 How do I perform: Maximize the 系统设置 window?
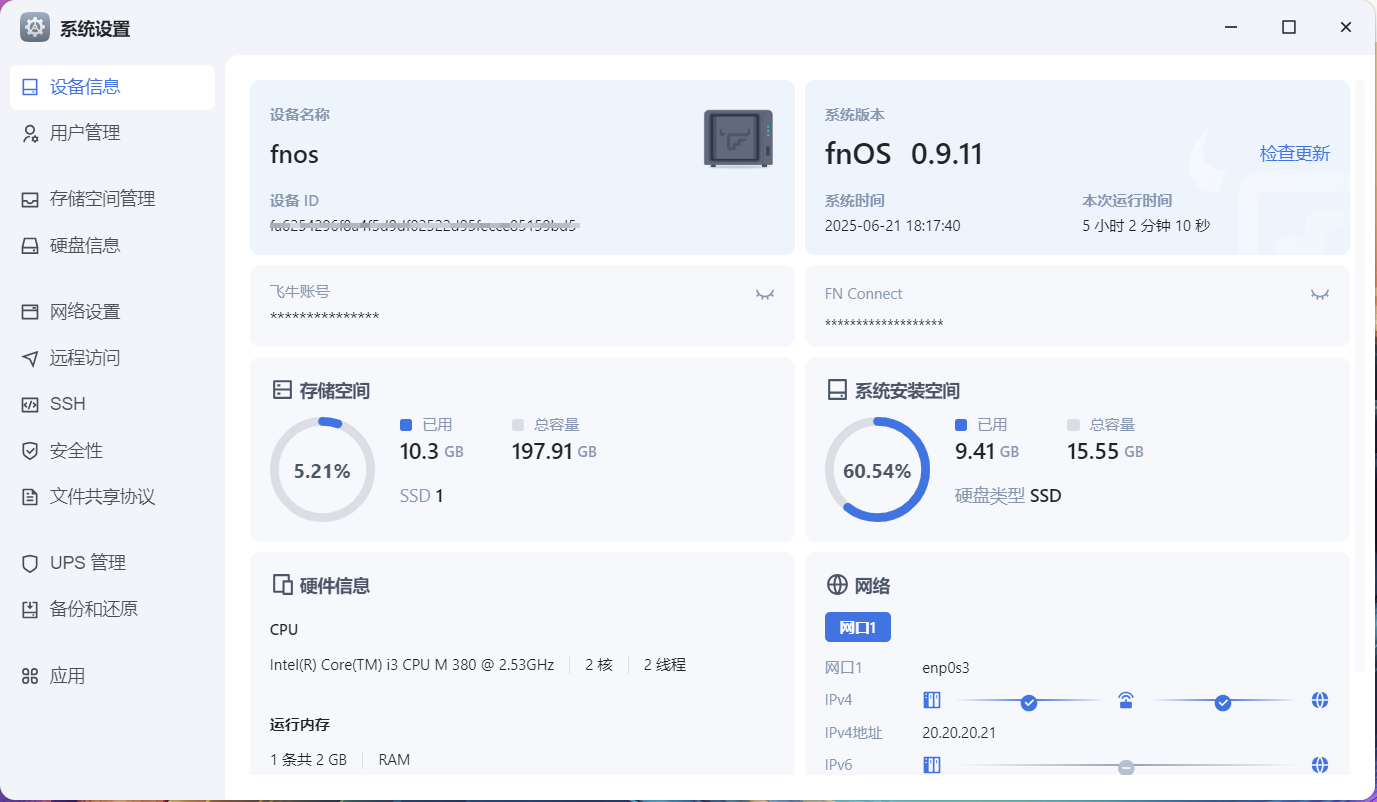1289,28
